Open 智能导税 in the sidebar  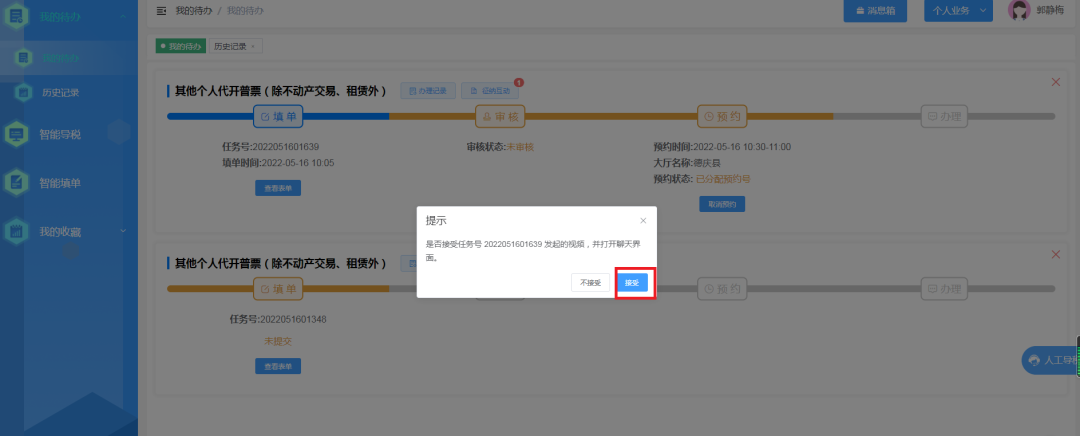click(x=60, y=134)
